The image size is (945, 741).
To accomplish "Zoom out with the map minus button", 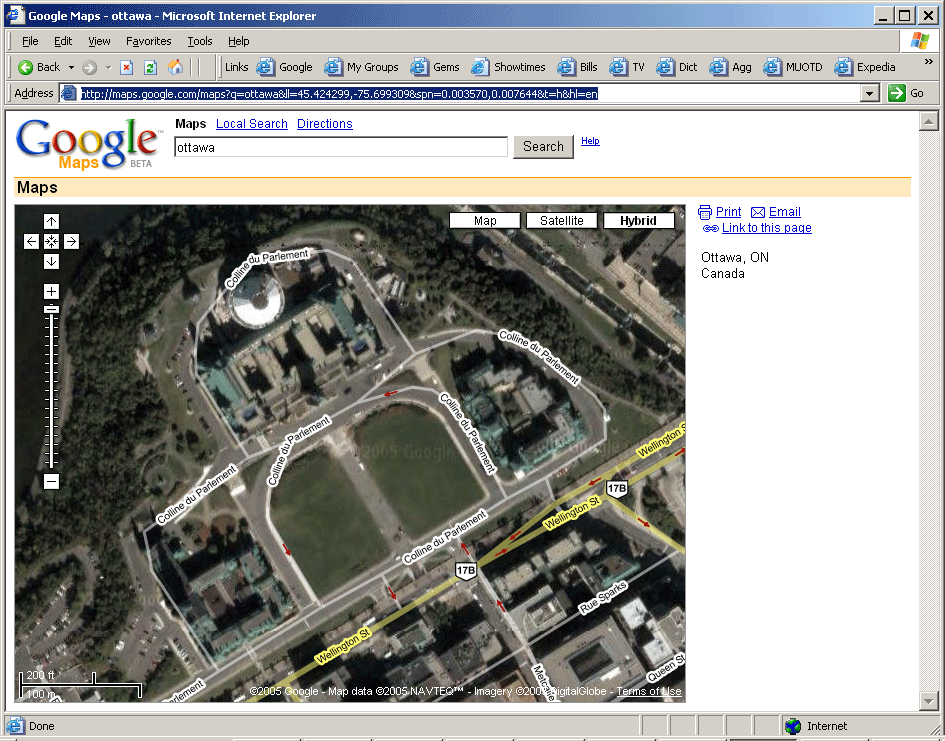I will (52, 482).
